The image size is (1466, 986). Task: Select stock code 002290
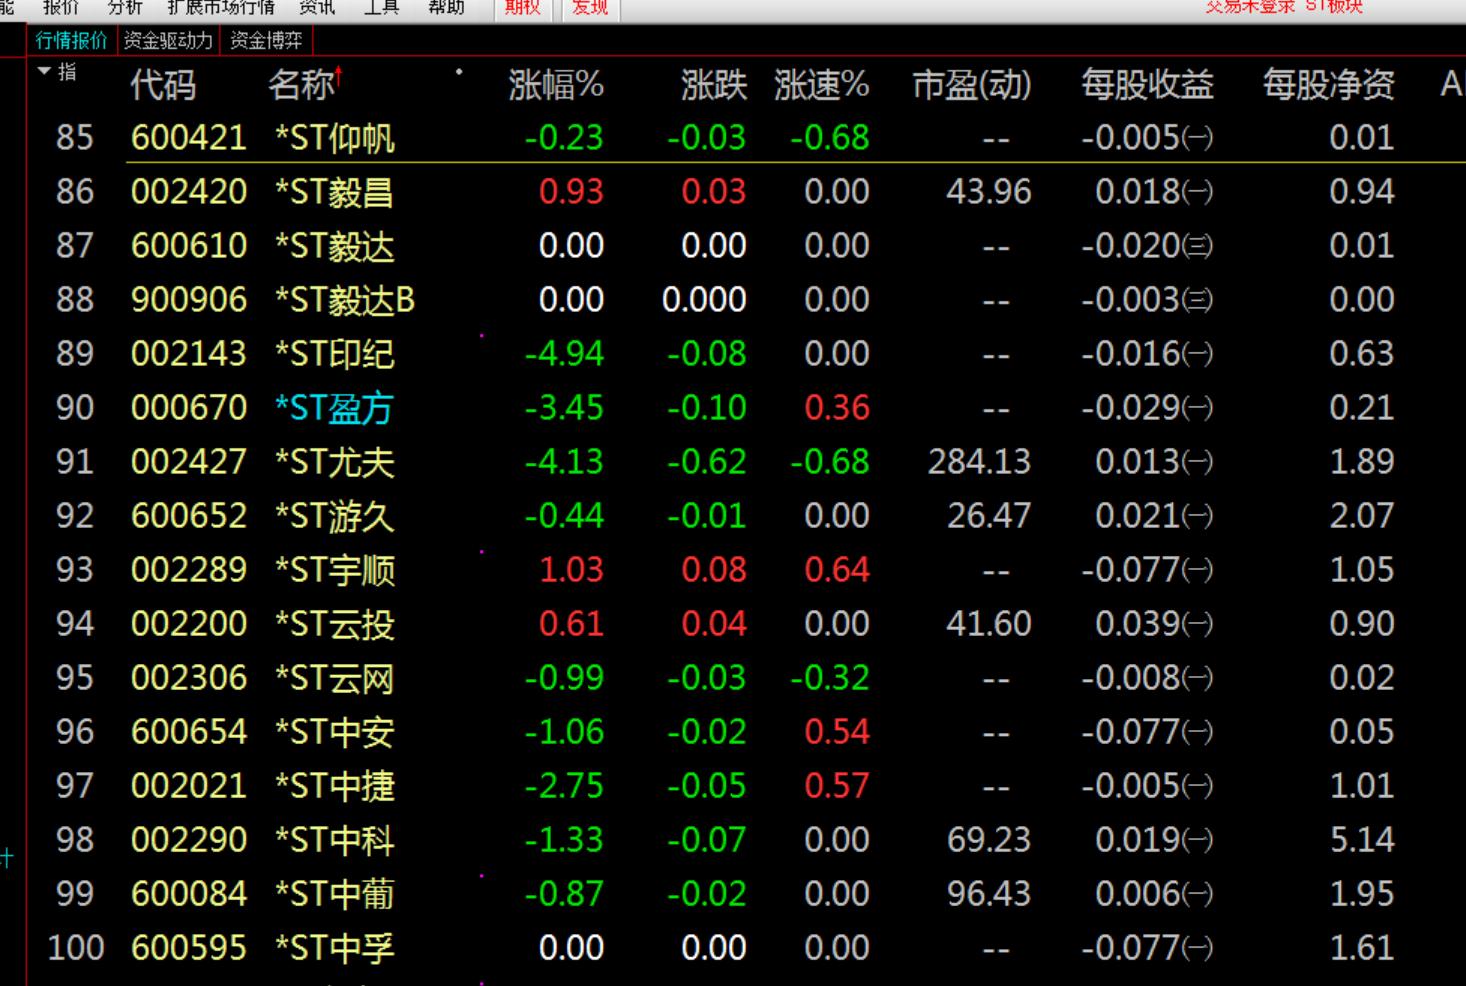[x=189, y=839]
